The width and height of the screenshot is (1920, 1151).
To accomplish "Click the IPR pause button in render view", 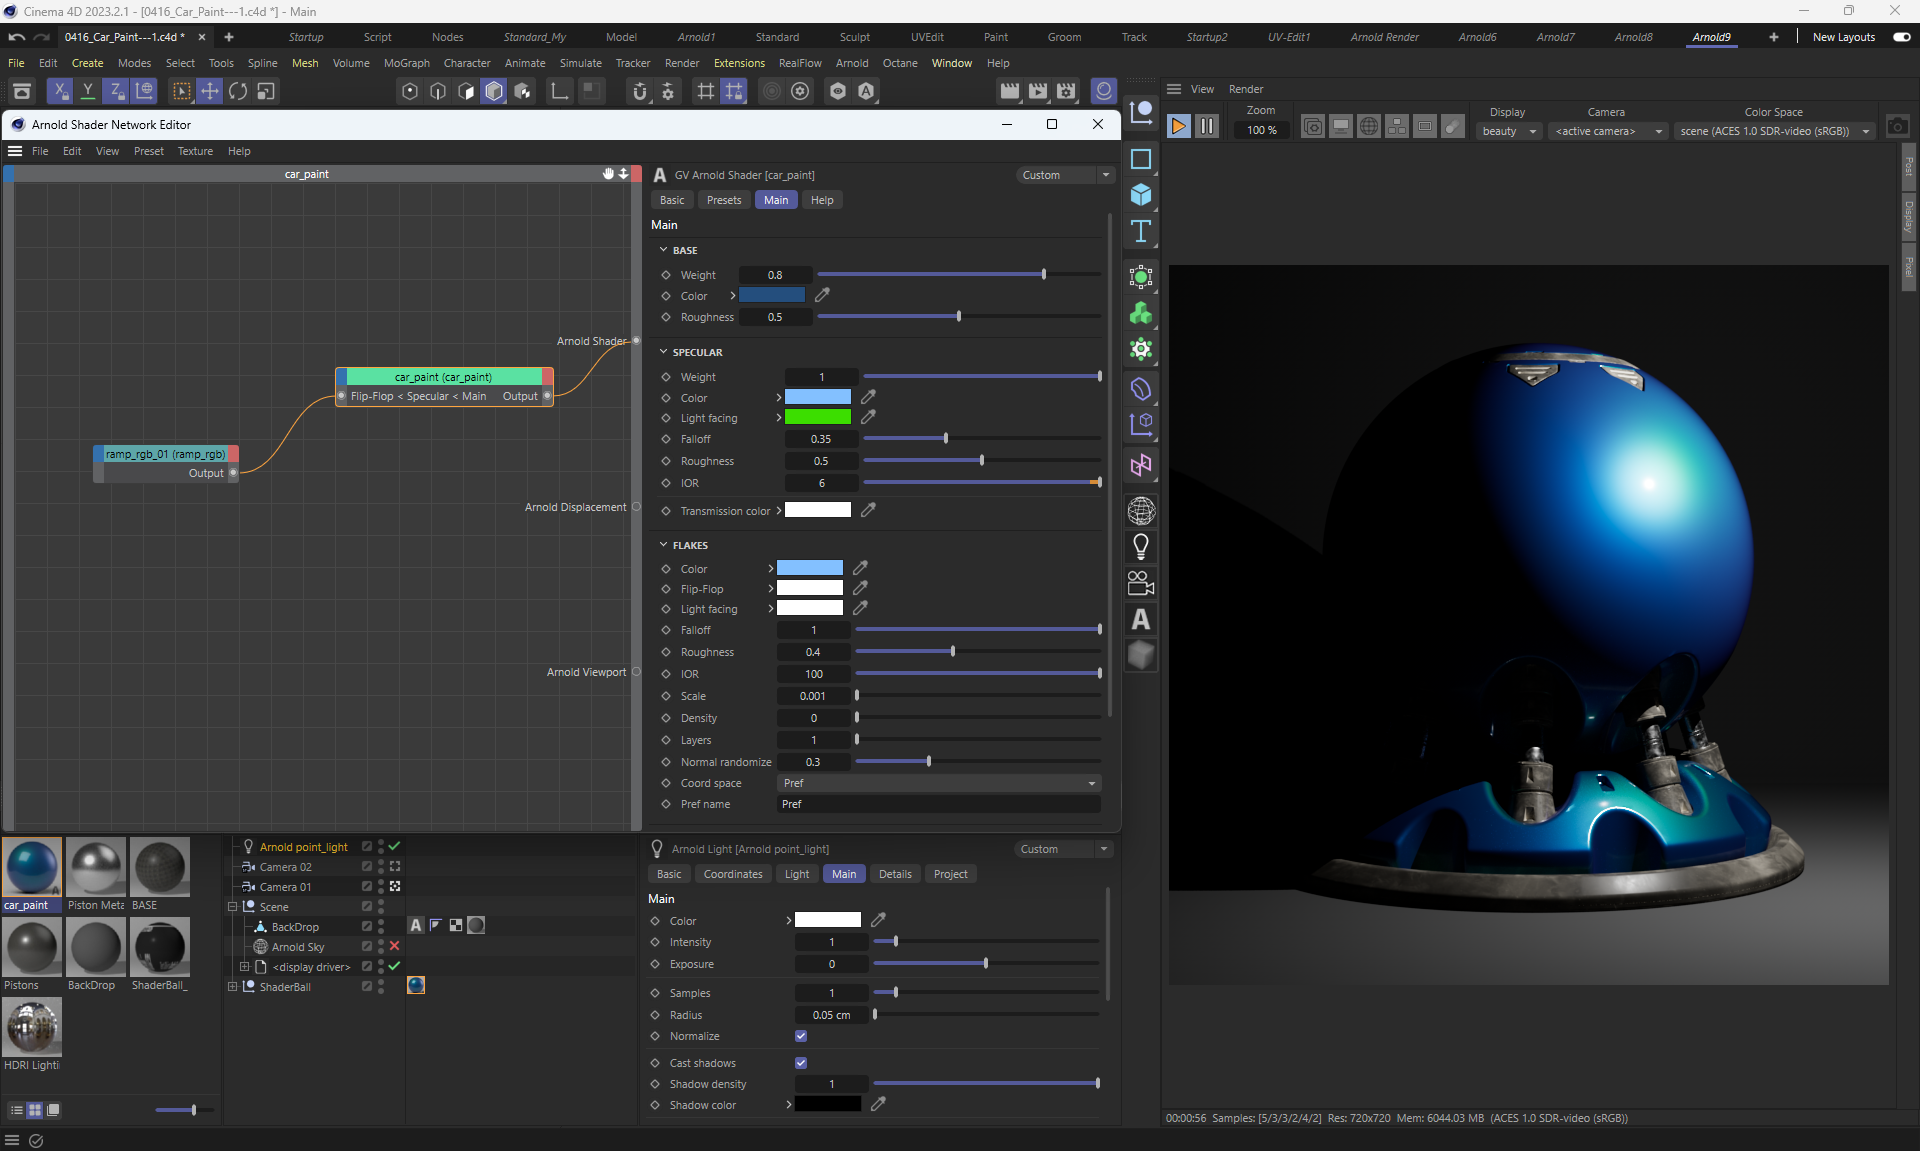I will point(1207,126).
